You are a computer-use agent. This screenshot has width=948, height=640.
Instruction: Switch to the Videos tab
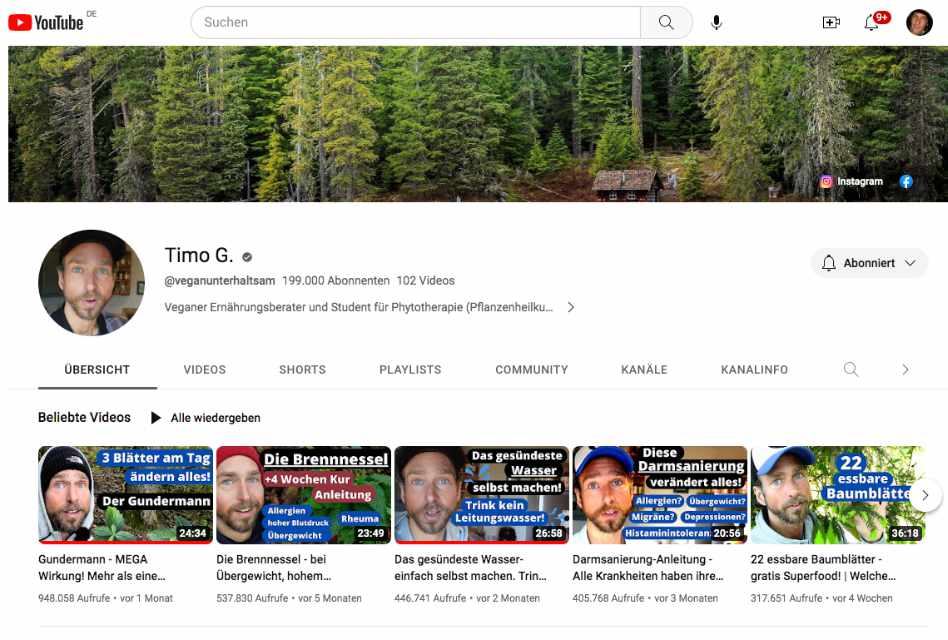pyautogui.click(x=204, y=370)
